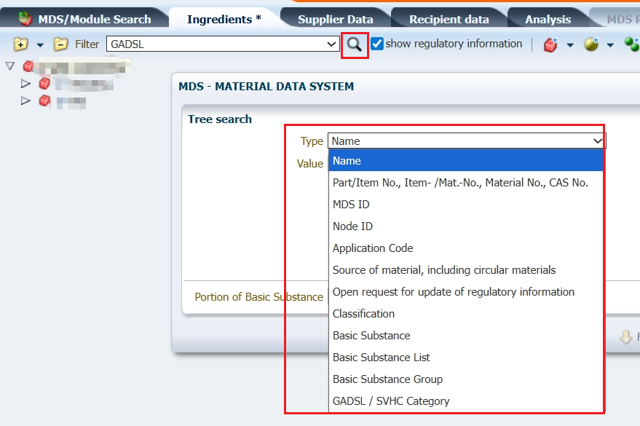Open dropdown arrow next to red cube icon
The width and height of the screenshot is (640, 426).
click(570, 45)
